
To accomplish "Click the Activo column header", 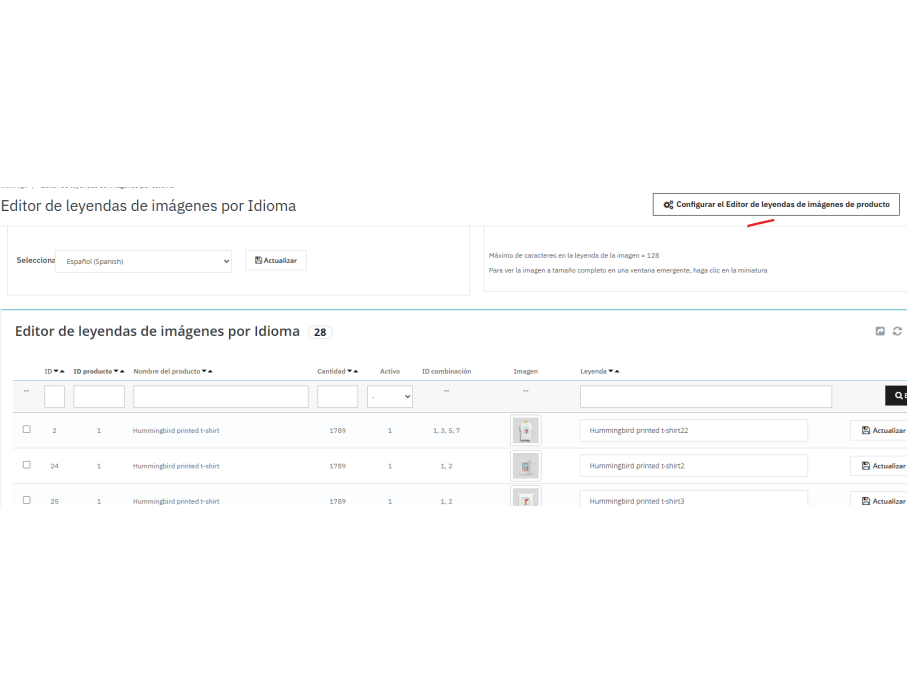I will pyautogui.click(x=390, y=371).
